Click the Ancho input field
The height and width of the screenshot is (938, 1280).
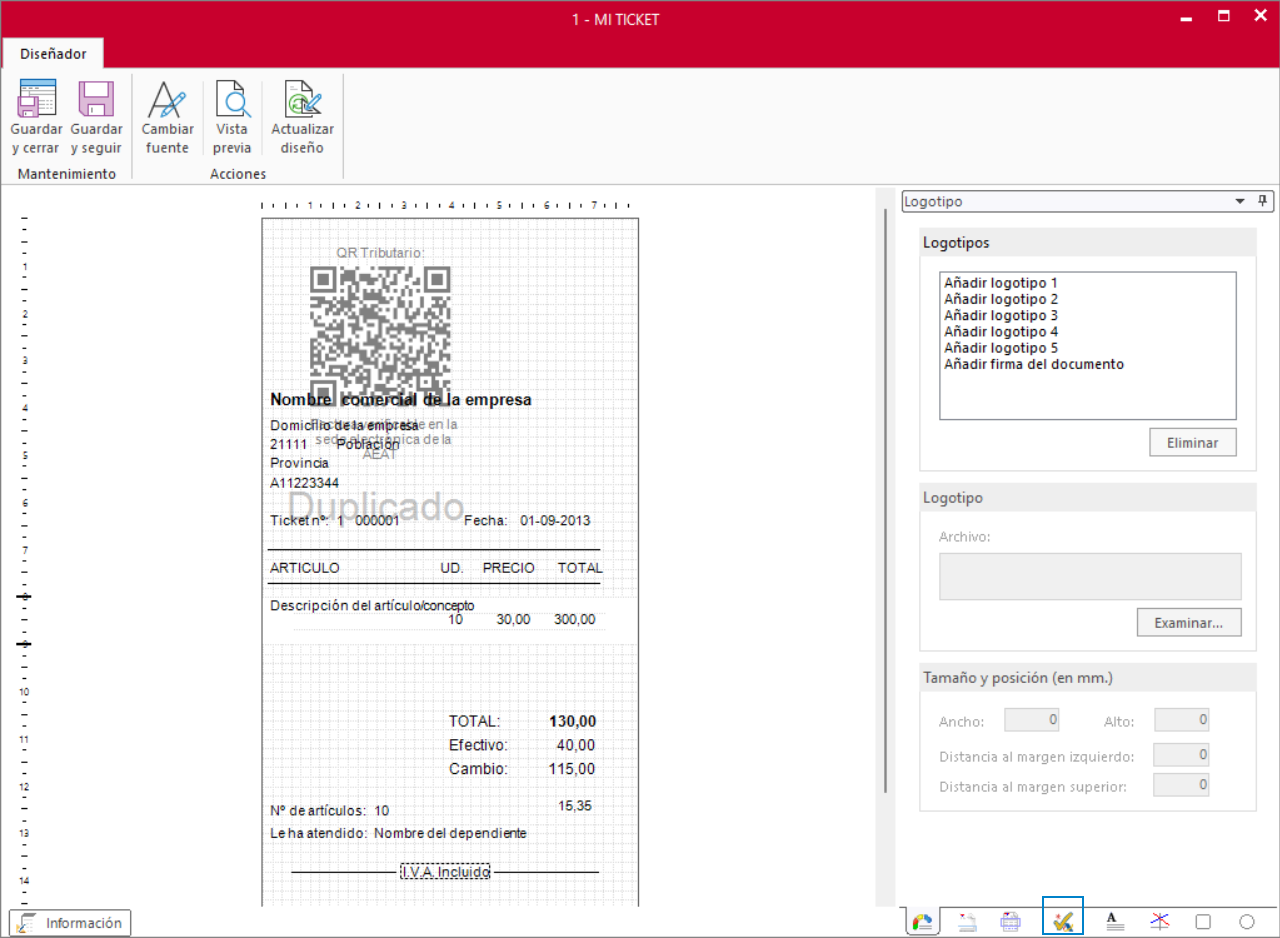[1031, 720]
